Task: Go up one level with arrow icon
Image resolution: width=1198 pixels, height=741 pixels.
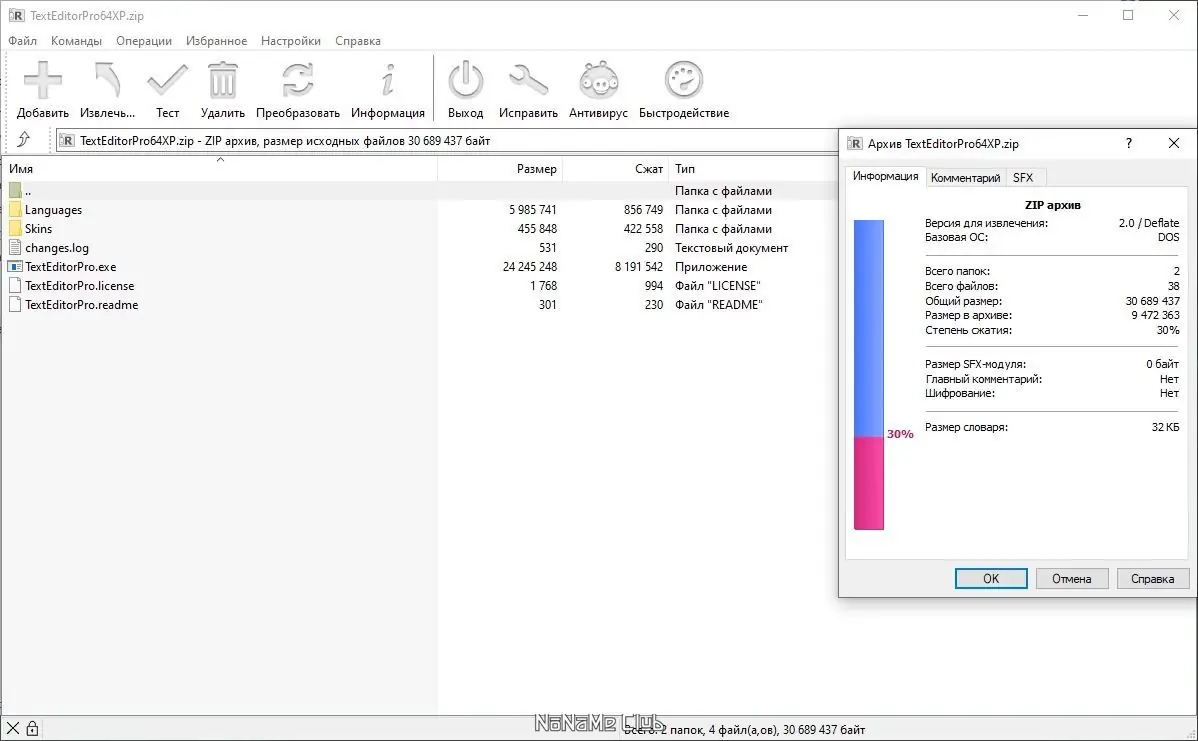Action: tap(24, 139)
